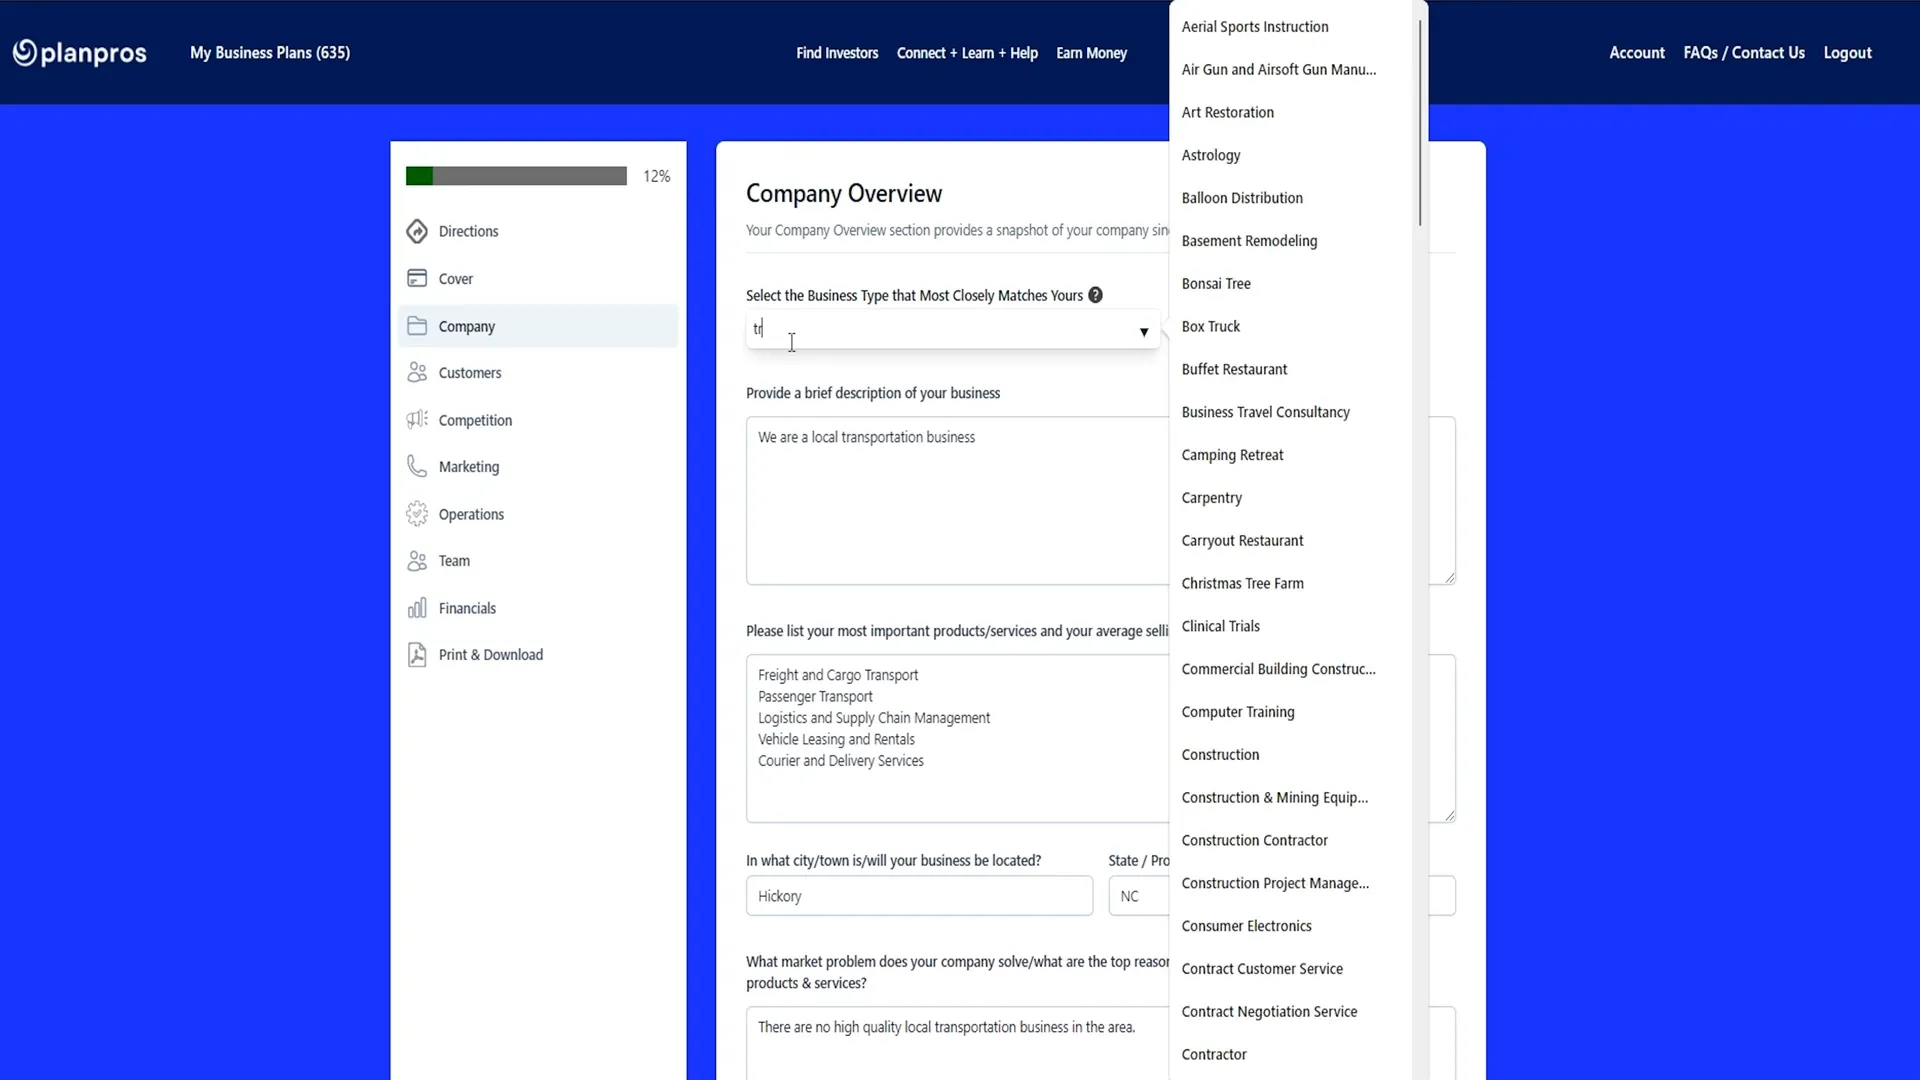Select Box Truck business type

tap(1290, 327)
